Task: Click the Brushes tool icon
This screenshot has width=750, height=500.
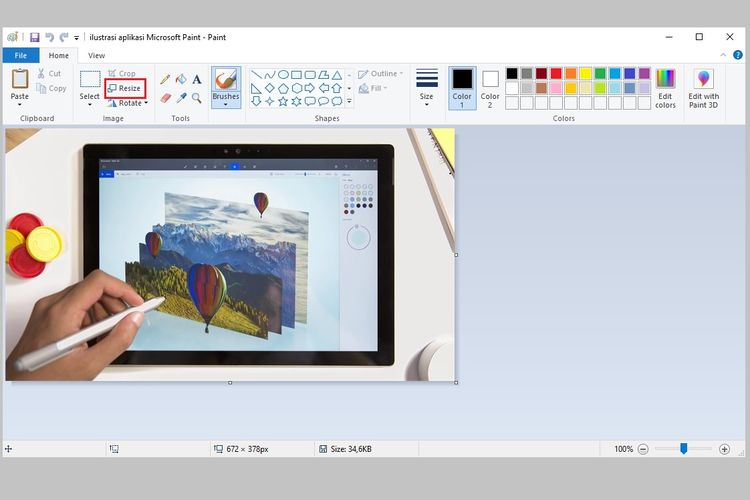Action: [x=226, y=79]
